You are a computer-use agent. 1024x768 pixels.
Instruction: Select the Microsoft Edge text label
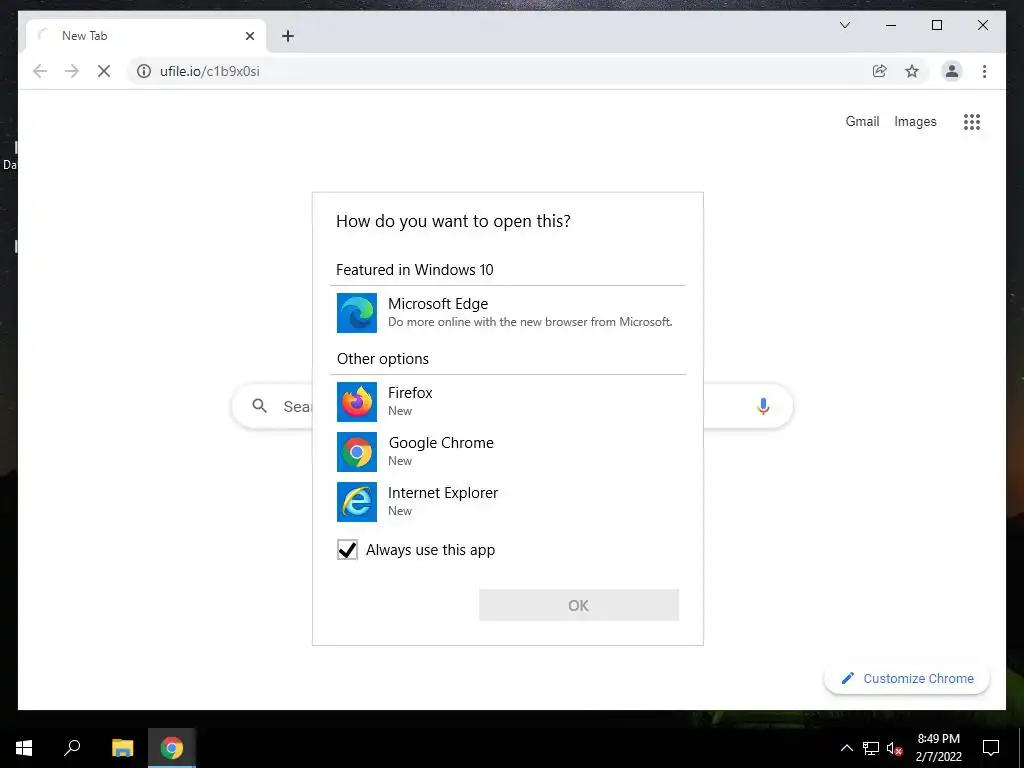click(x=438, y=304)
